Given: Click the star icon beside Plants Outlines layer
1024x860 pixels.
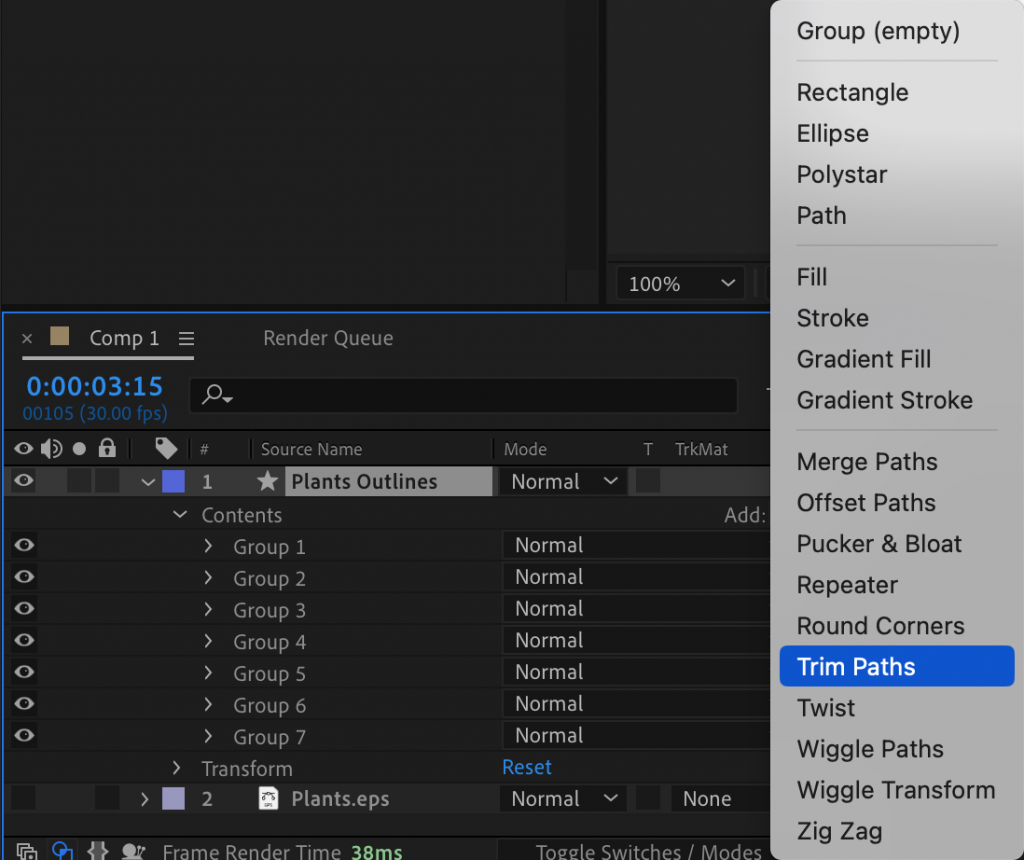Looking at the screenshot, I should point(266,481).
